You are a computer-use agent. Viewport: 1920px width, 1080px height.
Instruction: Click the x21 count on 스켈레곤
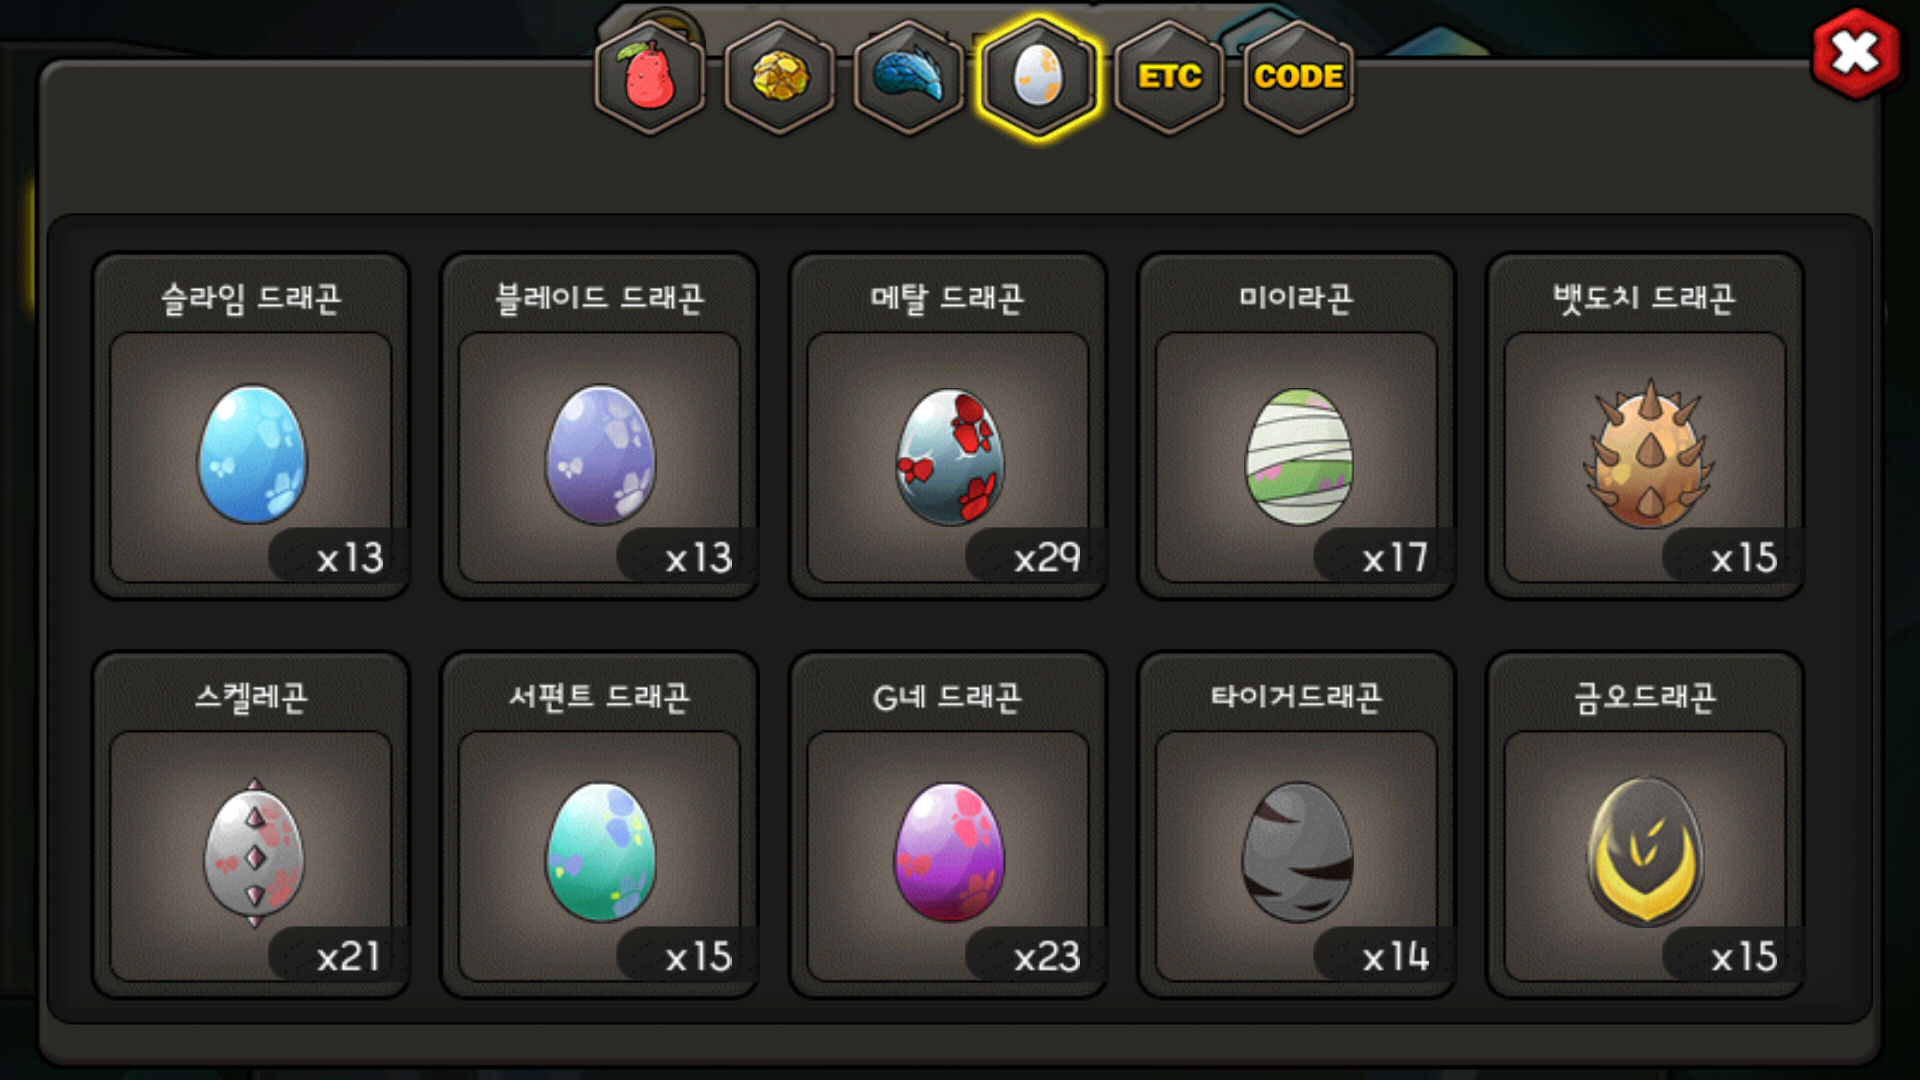tap(348, 957)
